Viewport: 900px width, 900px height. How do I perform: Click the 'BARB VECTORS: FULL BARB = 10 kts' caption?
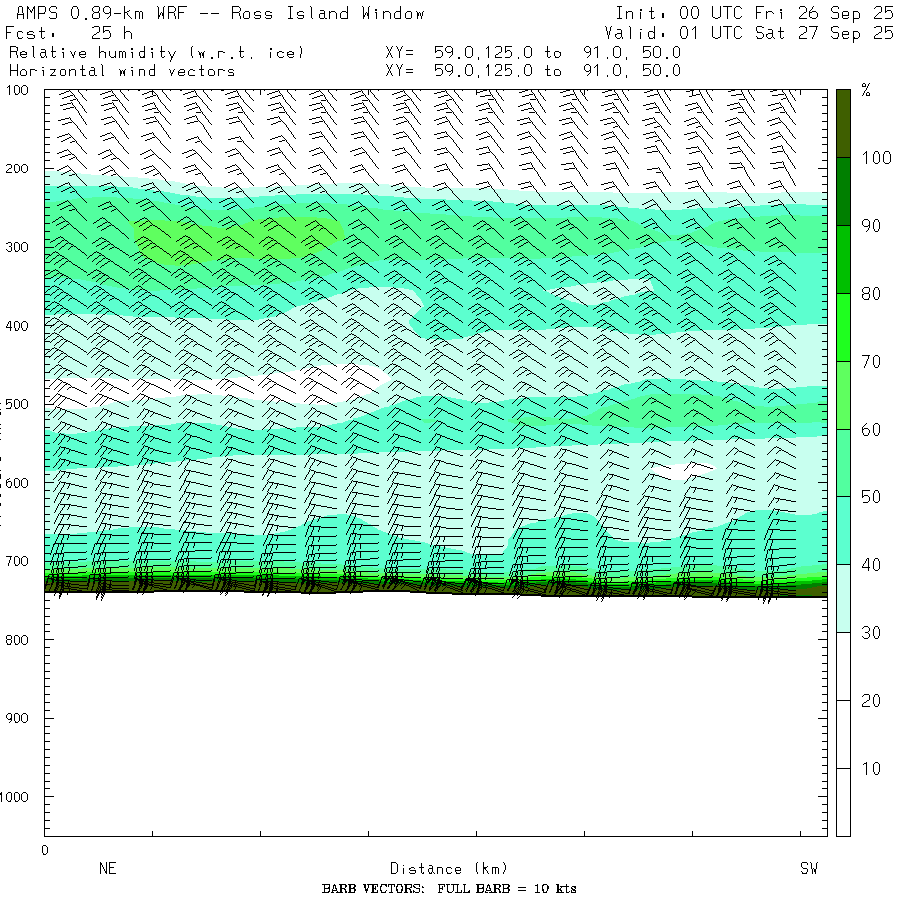449,889
